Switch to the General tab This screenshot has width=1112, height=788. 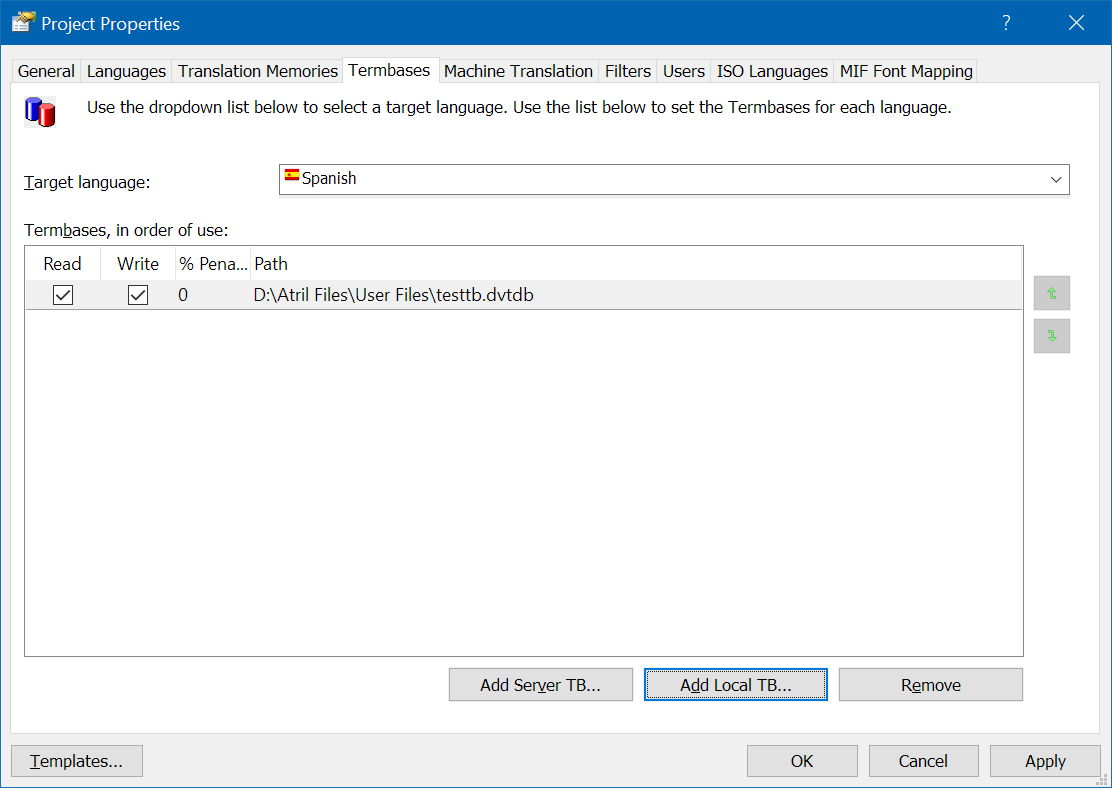(46, 71)
